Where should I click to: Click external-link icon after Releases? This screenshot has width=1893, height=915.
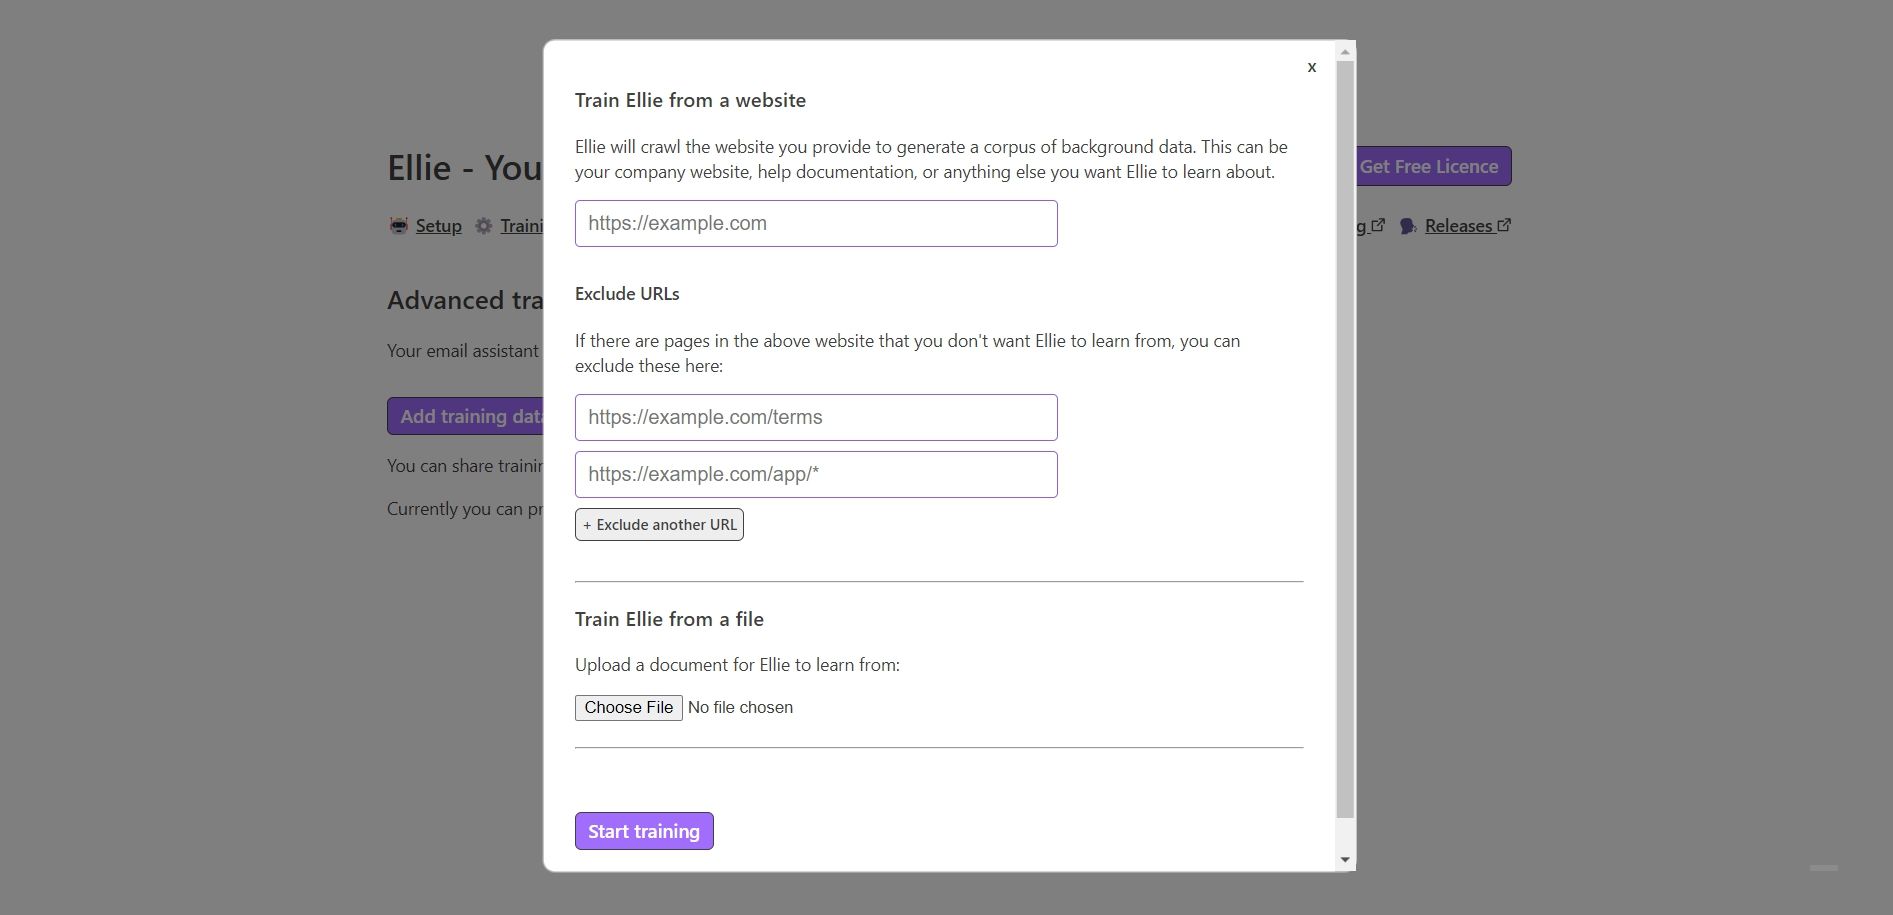tap(1504, 225)
